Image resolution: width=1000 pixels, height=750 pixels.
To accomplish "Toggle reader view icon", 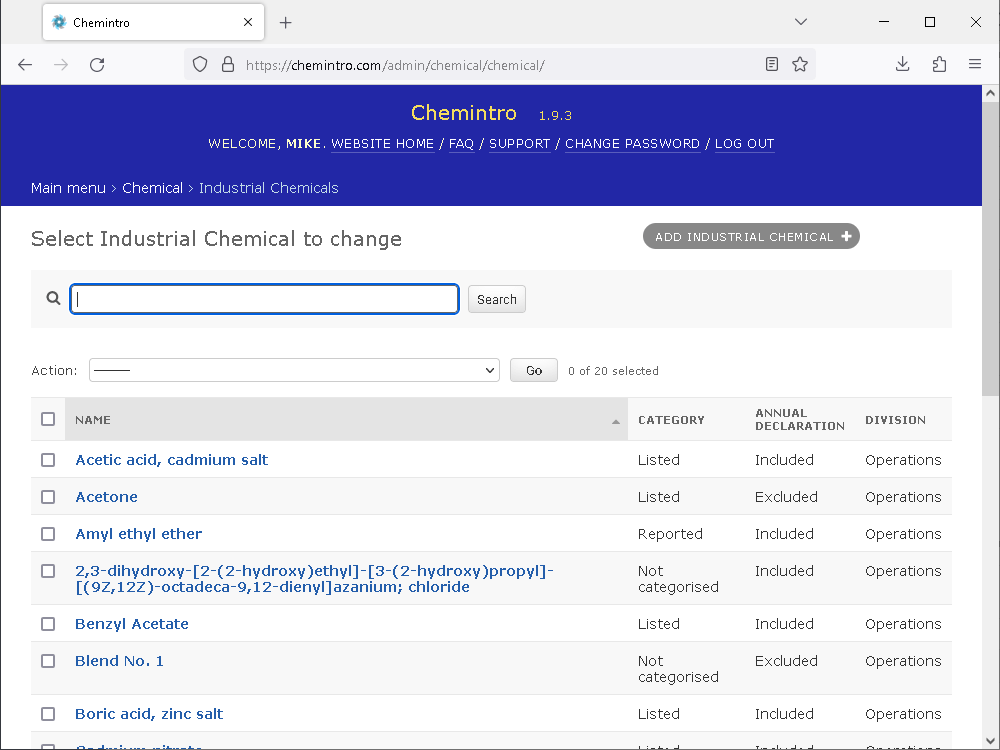I will pyautogui.click(x=772, y=64).
